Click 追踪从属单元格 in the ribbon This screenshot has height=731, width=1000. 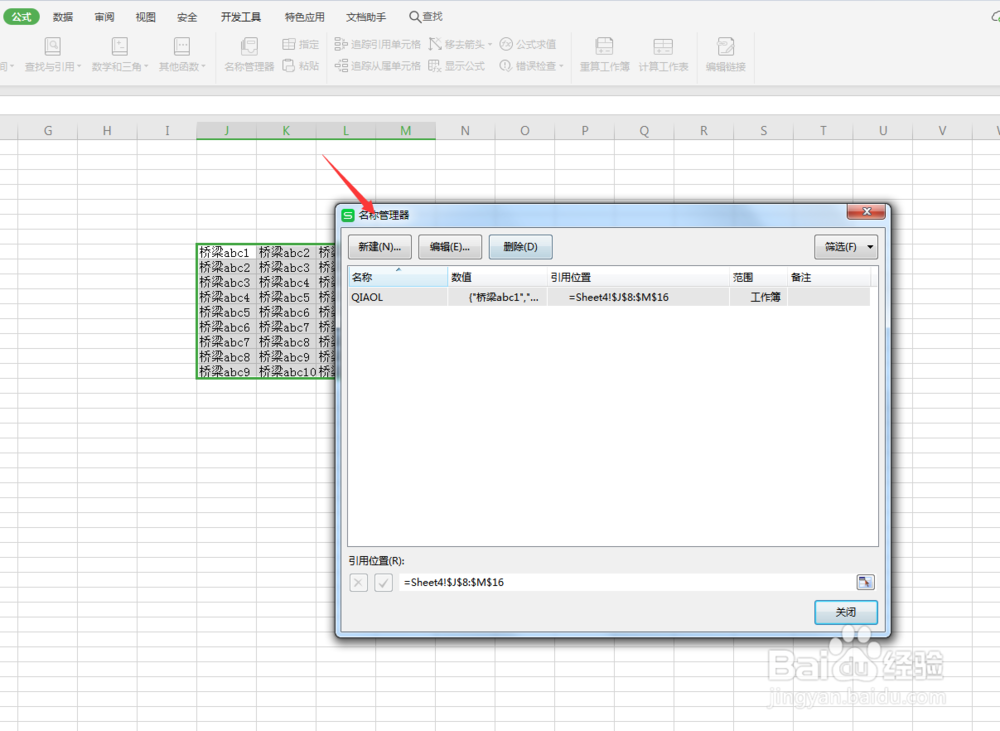377,66
